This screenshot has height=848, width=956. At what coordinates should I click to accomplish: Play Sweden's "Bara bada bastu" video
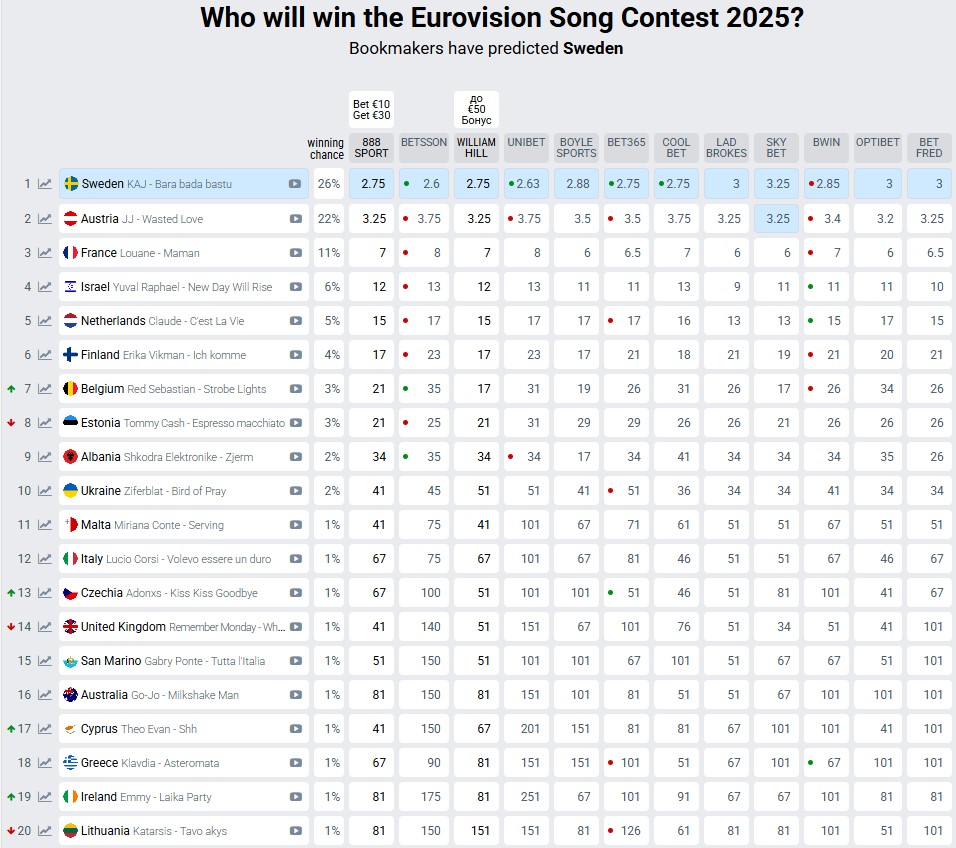coord(298,184)
